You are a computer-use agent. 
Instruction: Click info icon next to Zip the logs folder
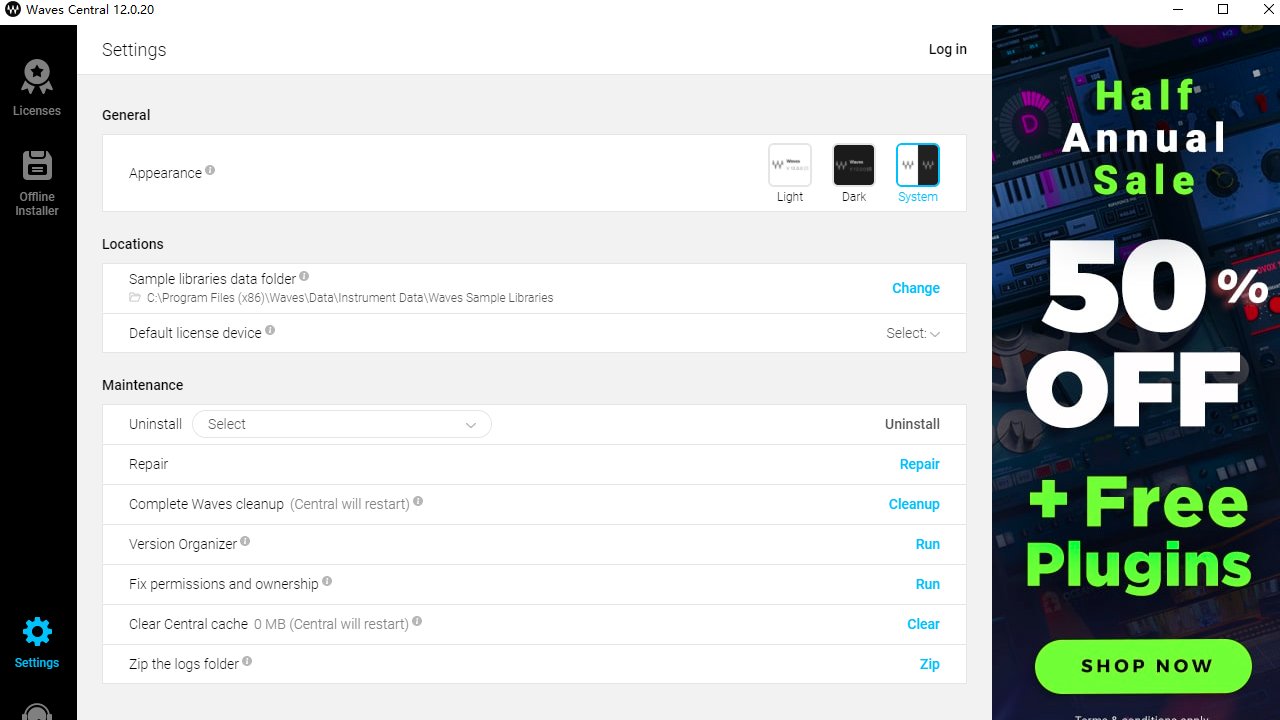pos(247,661)
